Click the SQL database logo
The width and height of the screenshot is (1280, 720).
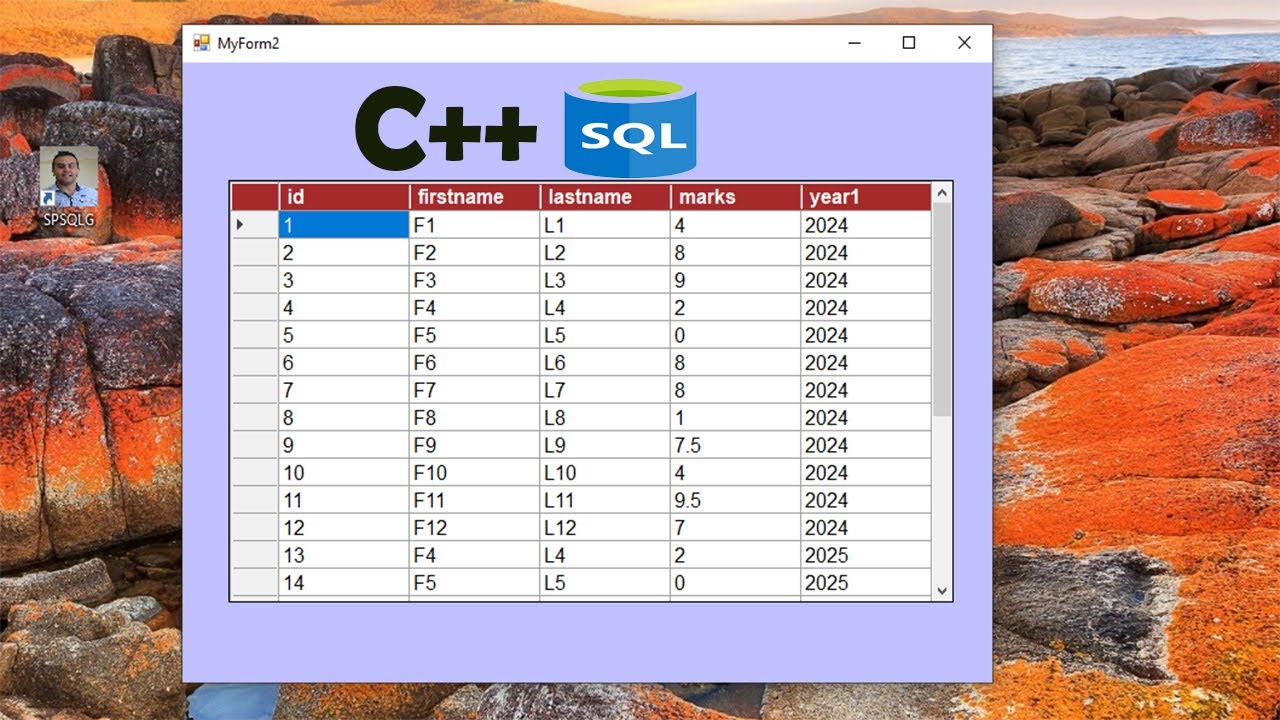[630, 128]
